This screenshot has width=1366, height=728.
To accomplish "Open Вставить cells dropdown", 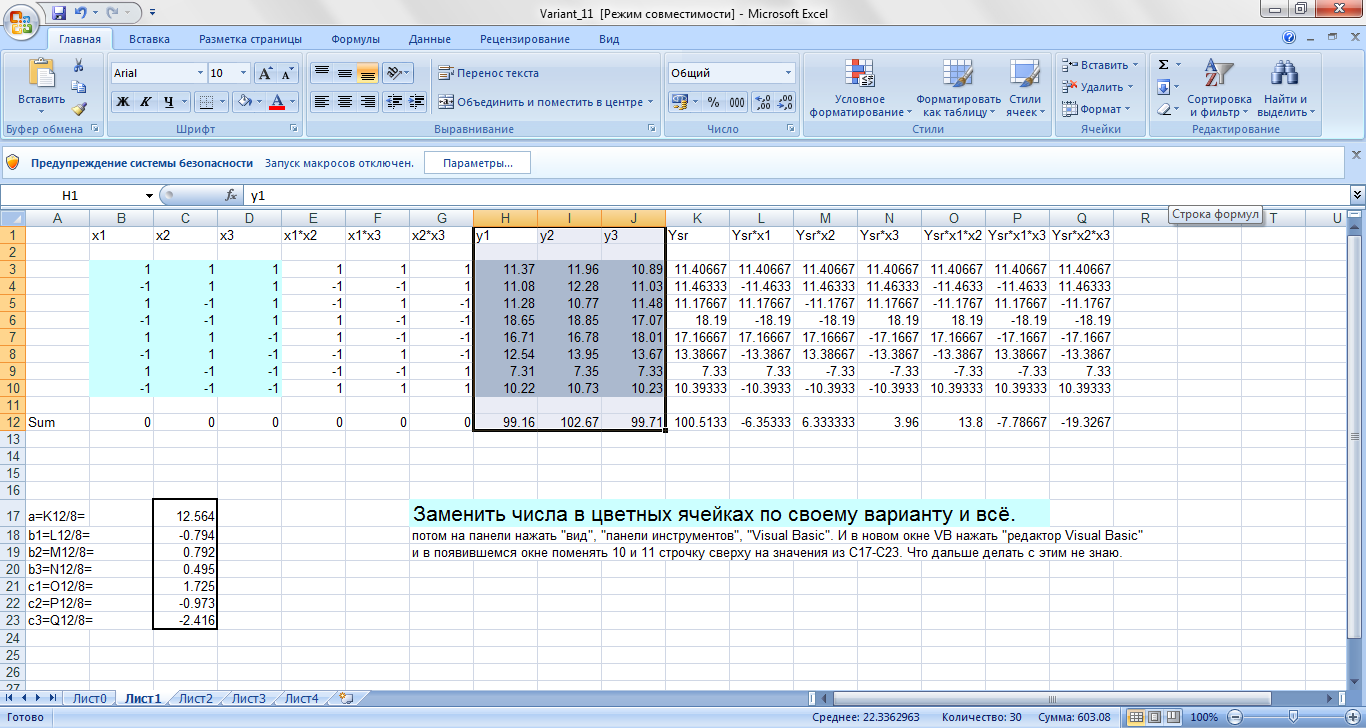I will click(1100, 65).
